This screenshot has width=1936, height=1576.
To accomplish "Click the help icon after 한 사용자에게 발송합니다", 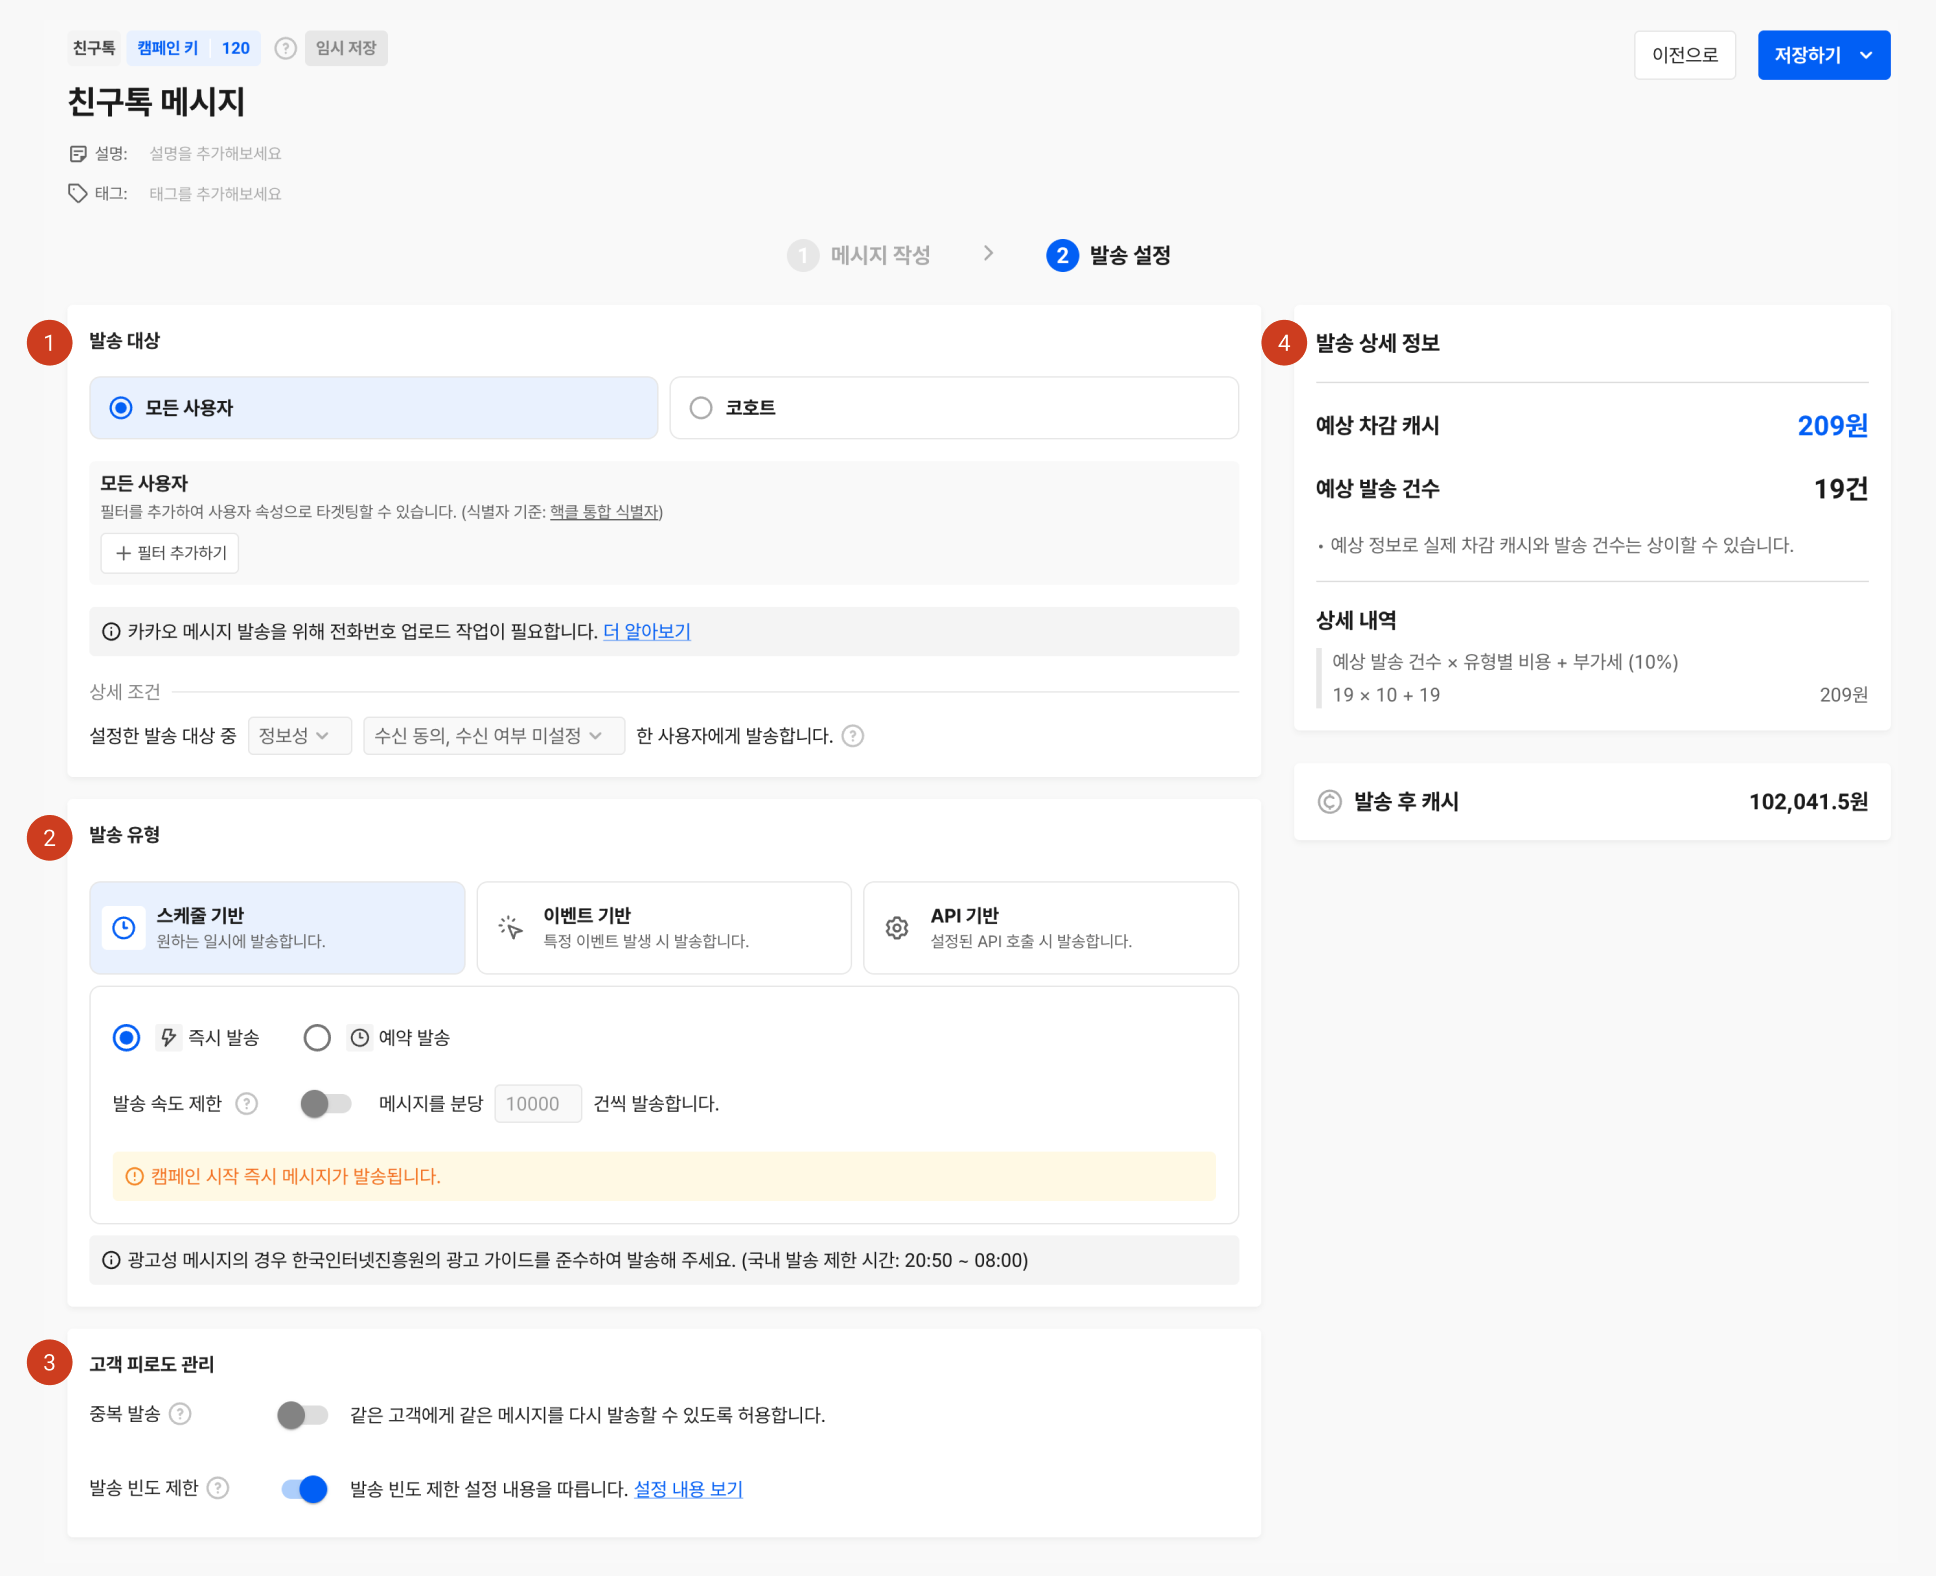I will [x=853, y=736].
